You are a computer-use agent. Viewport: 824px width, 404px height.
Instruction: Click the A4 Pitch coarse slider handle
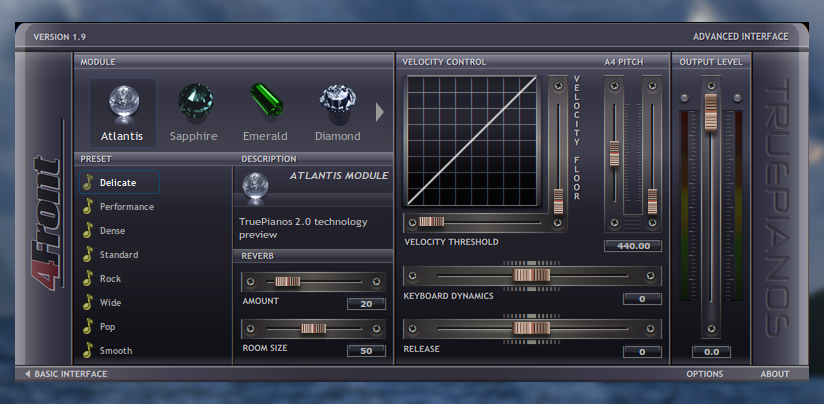tap(614, 153)
